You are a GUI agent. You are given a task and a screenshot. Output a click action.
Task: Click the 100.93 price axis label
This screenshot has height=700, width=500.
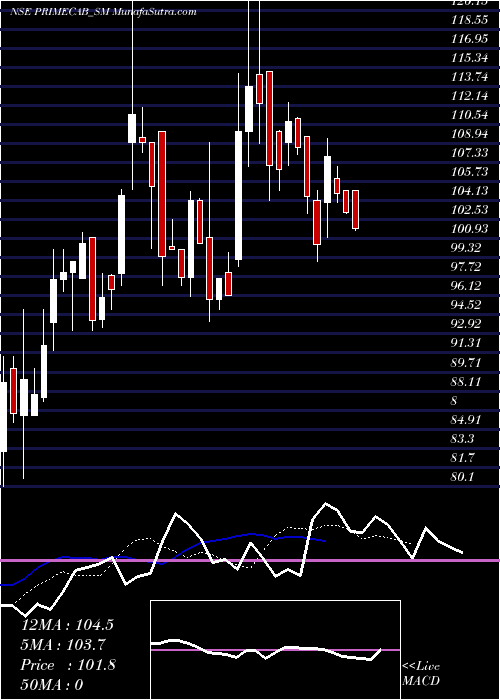point(469,229)
